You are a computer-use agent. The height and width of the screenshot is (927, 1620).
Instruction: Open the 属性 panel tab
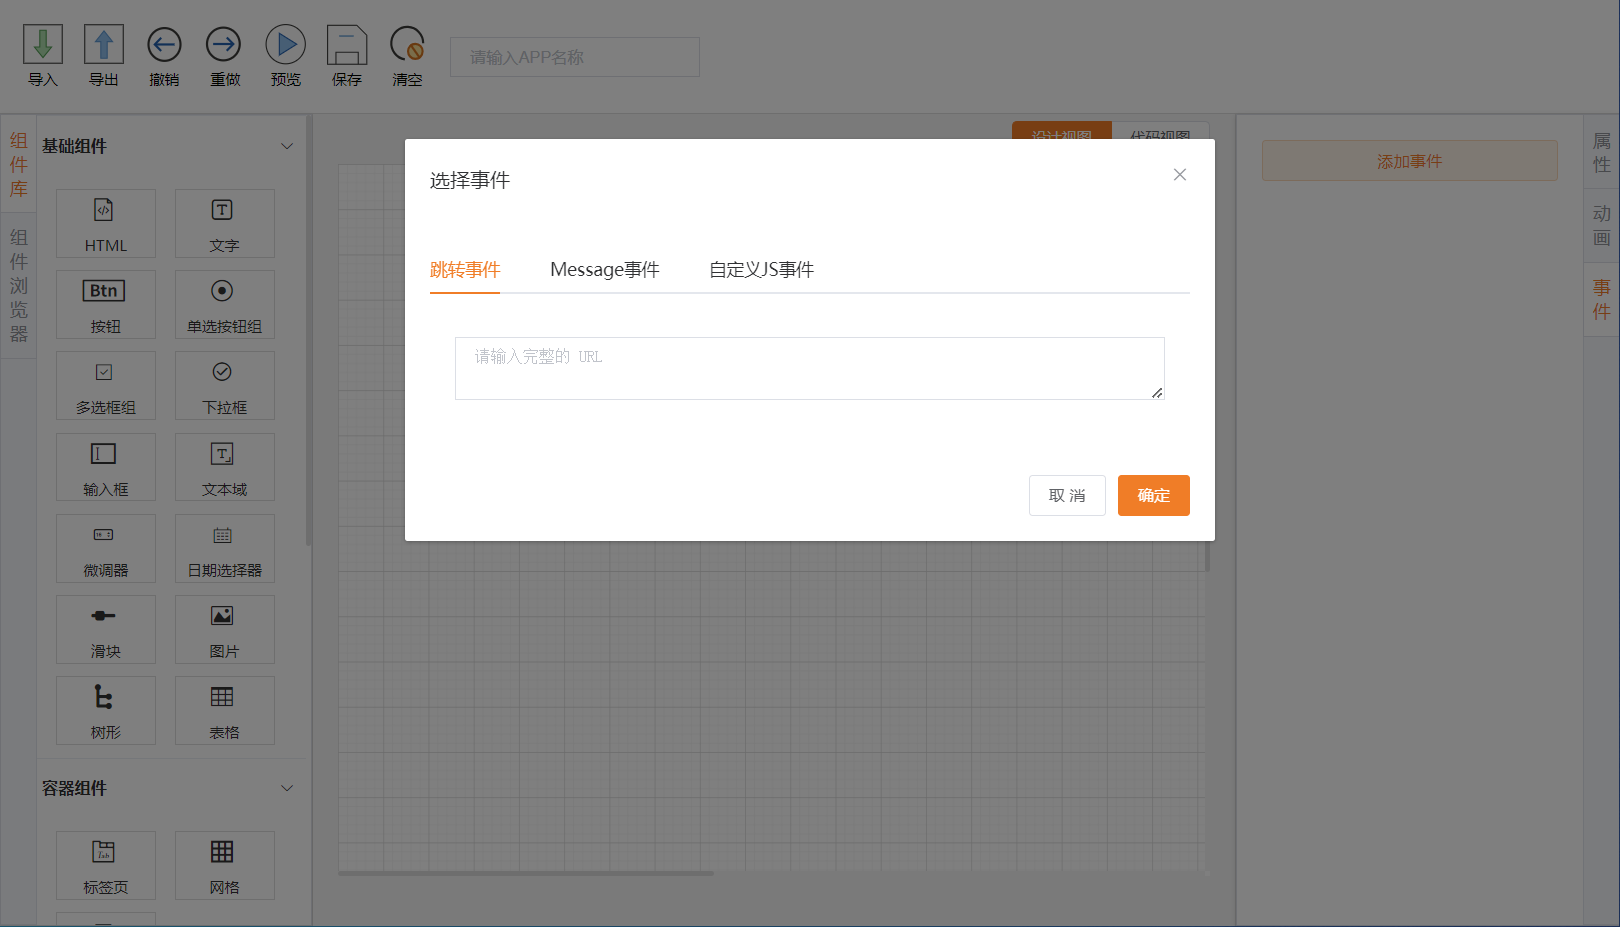pos(1602,153)
